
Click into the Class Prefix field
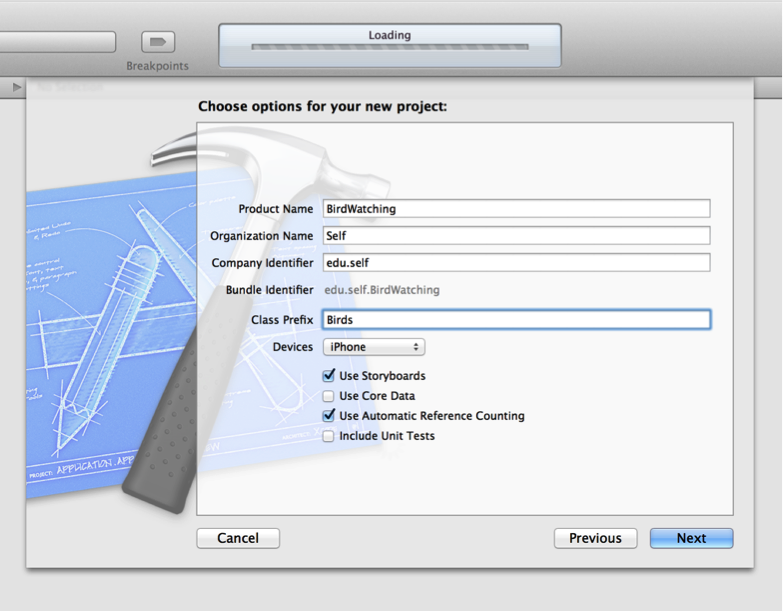pyautogui.click(x=515, y=320)
